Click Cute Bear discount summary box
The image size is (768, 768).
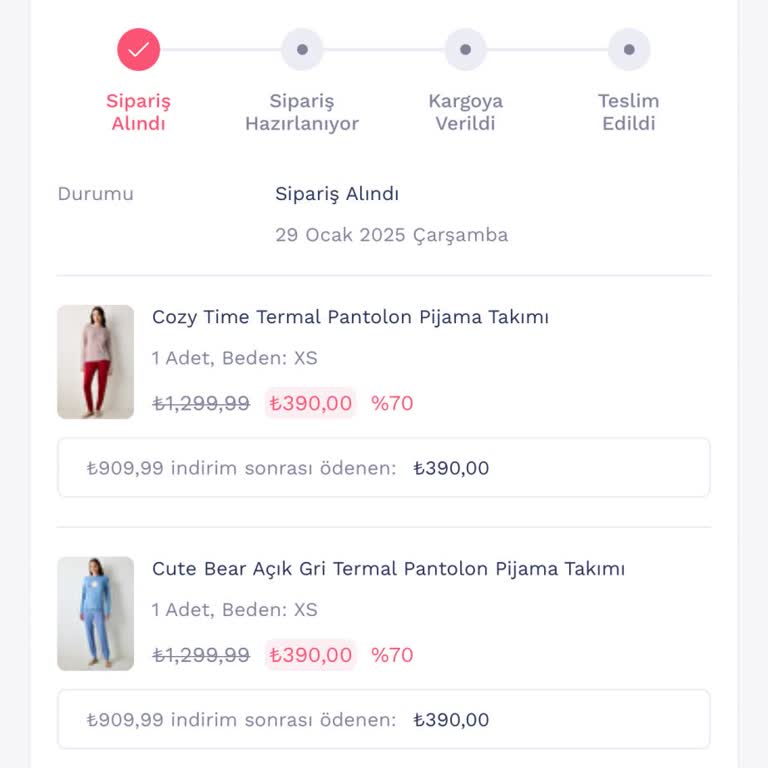384,719
